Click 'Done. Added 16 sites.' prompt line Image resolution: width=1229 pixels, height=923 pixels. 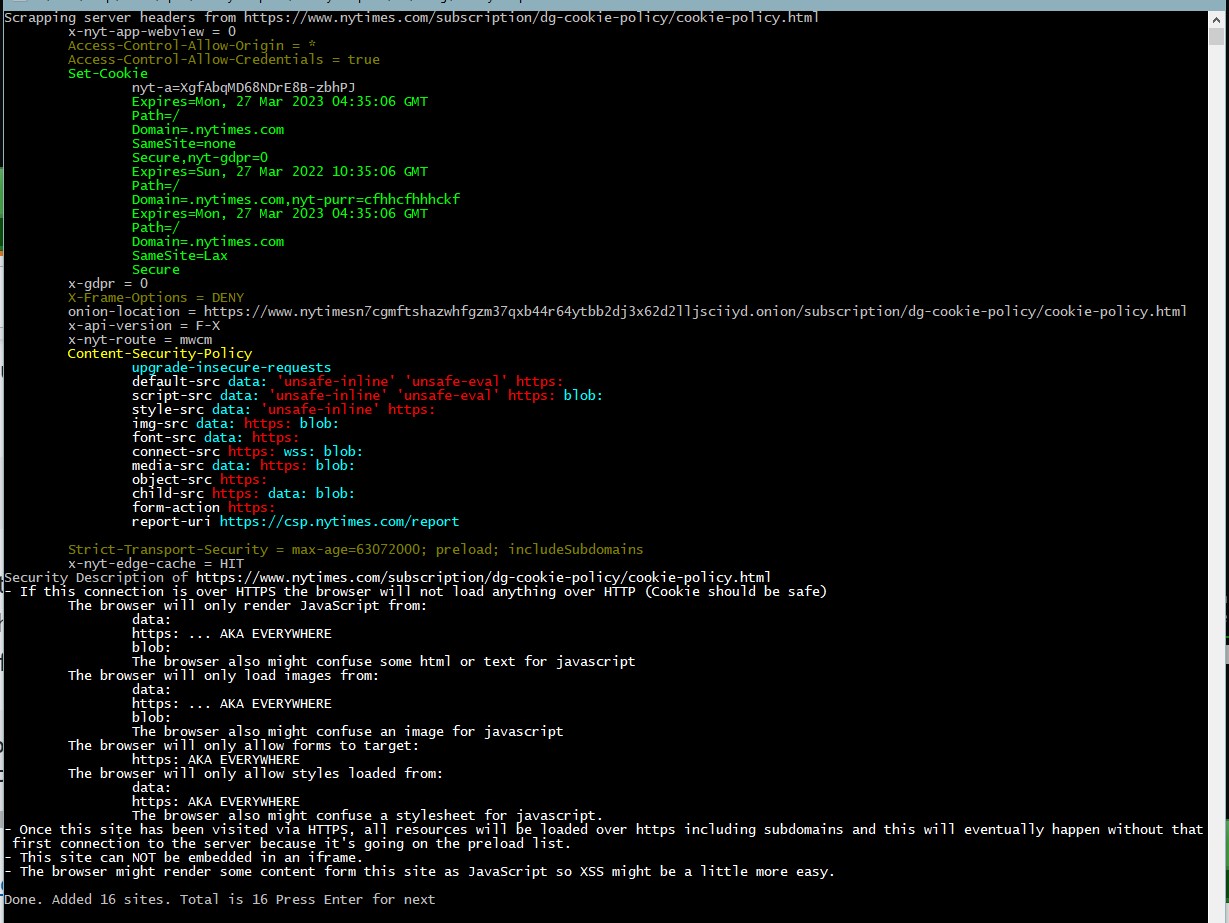[x=220, y=899]
